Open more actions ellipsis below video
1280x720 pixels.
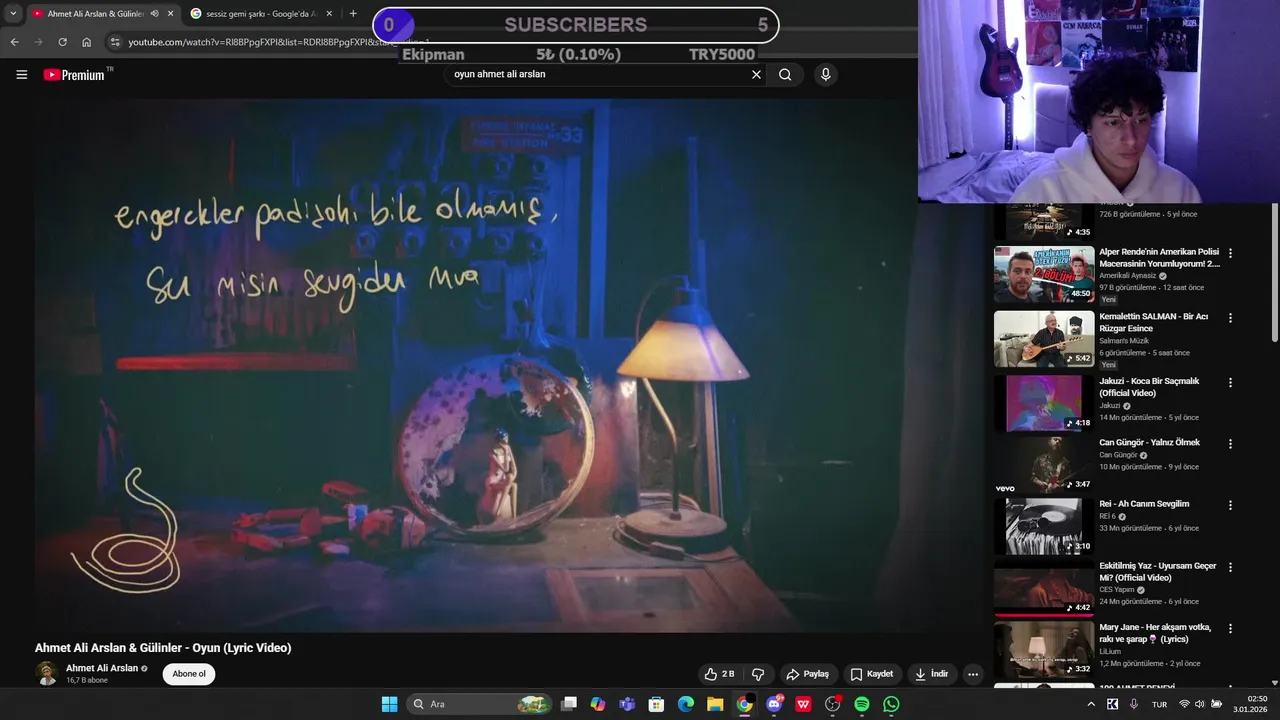972,674
